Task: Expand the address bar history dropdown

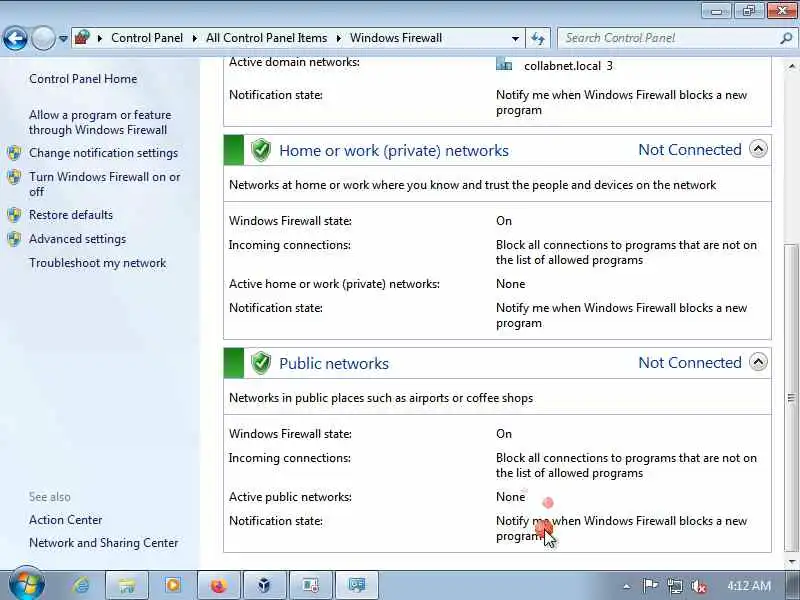Action: click(515, 38)
